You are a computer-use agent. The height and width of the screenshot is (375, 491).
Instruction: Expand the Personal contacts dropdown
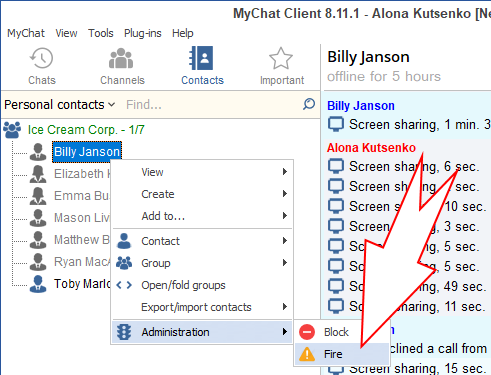click(59, 105)
